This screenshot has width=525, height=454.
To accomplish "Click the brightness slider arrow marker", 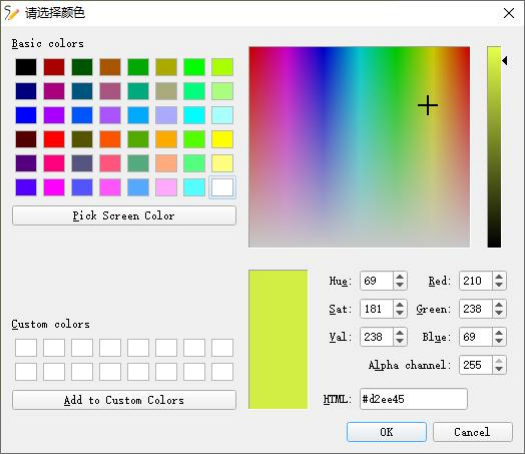I will pos(505,61).
